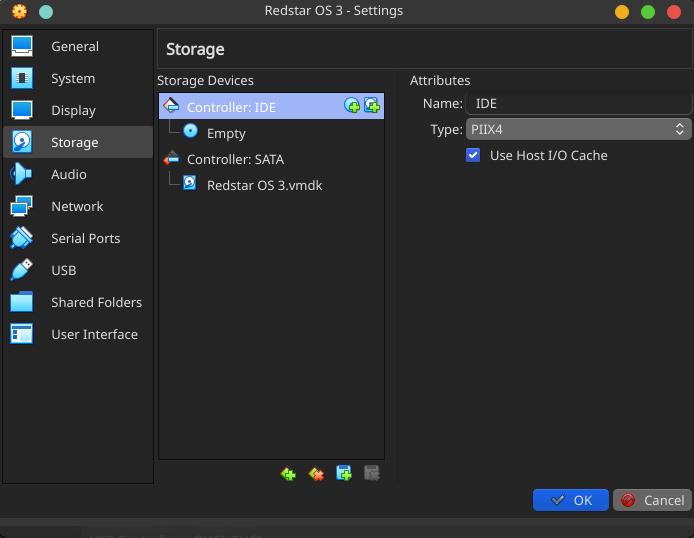Click the teal circle titlebar button

46,12
